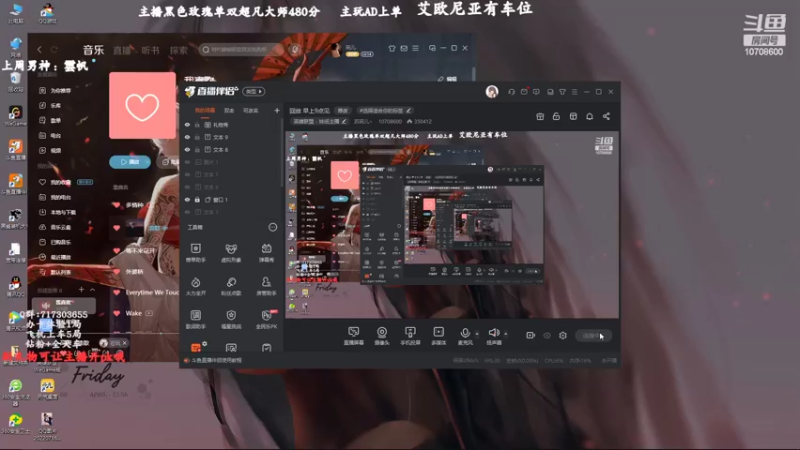Open 手机投屏 phone casting
The width and height of the screenshot is (800, 450).
[x=410, y=336]
